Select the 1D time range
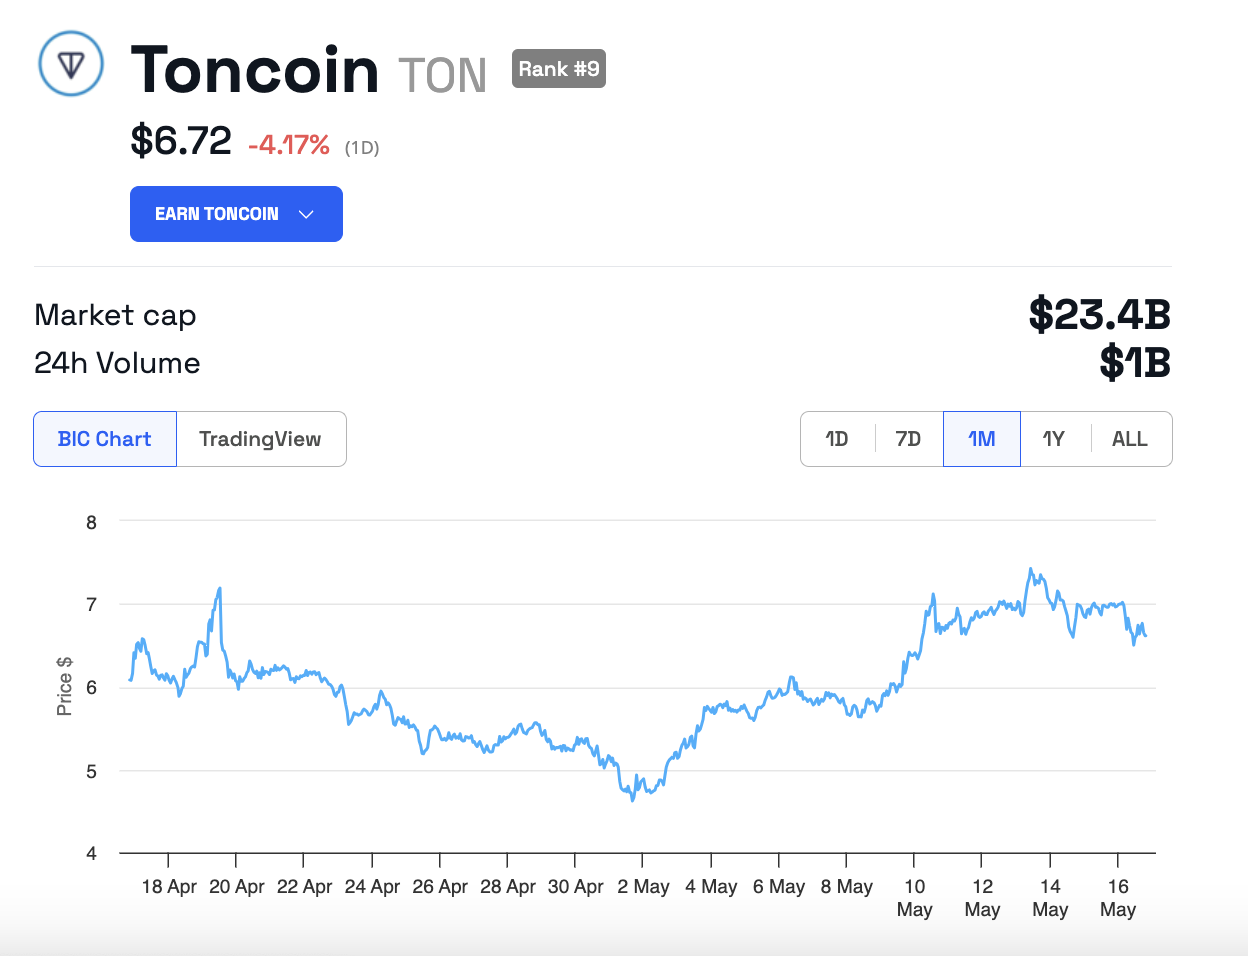1248x956 pixels. 837,439
